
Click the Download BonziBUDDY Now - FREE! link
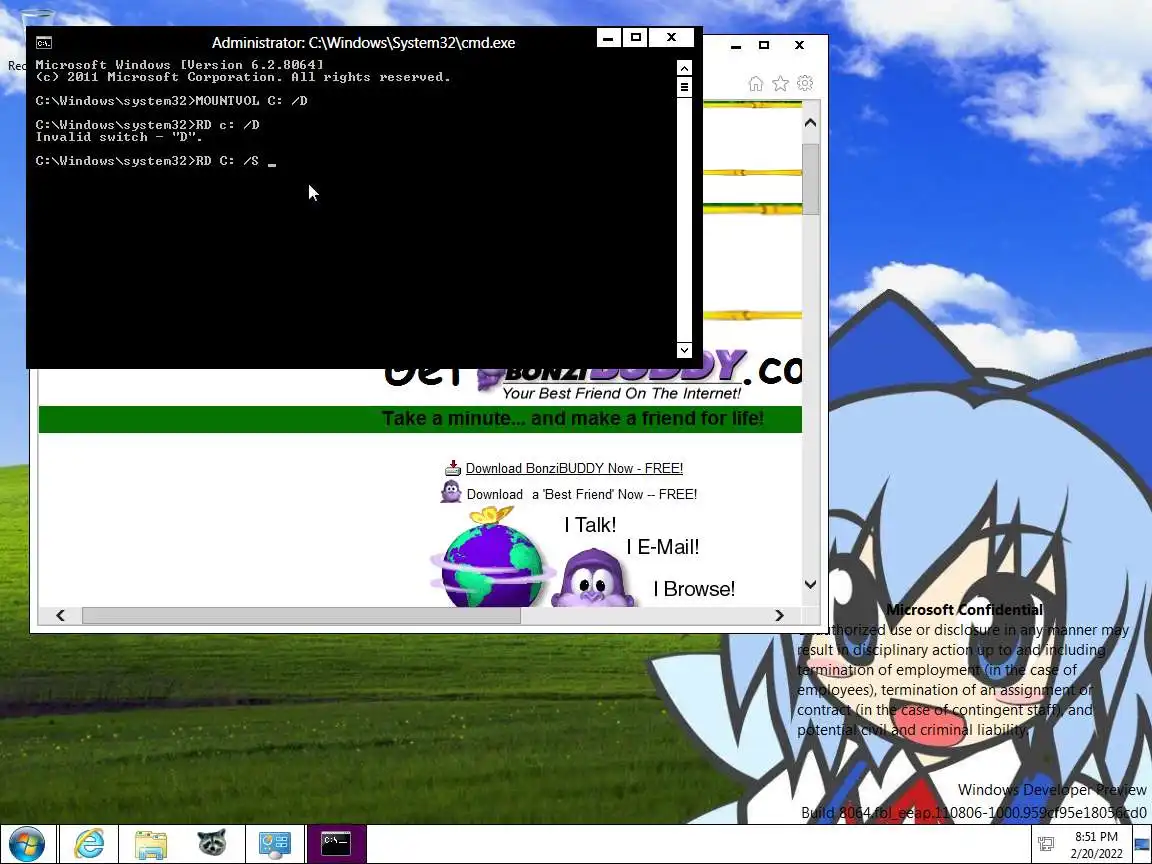574,469
